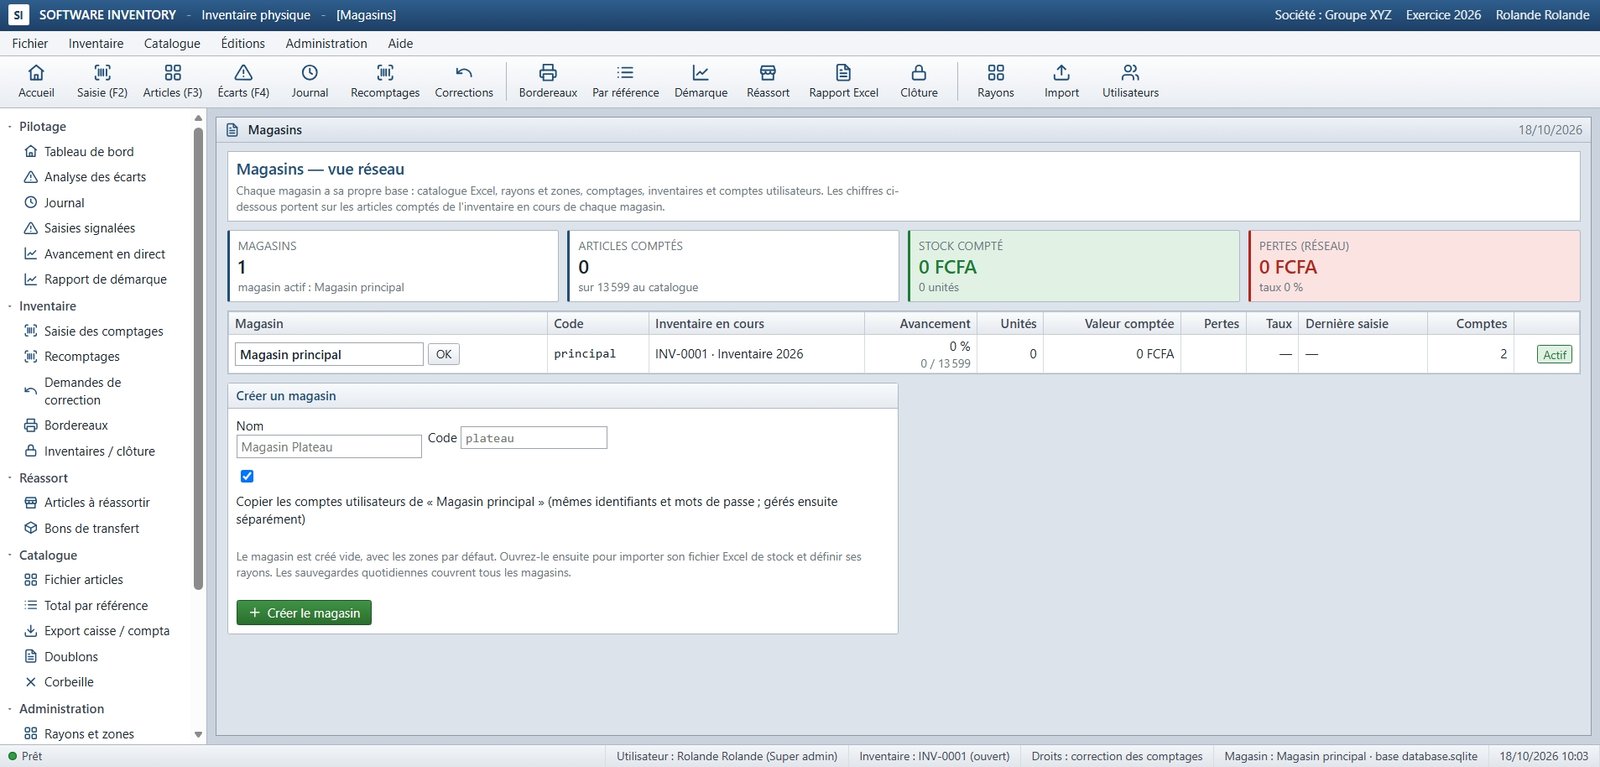
Task: Edit the Magasin principal name field
Action: pos(330,354)
